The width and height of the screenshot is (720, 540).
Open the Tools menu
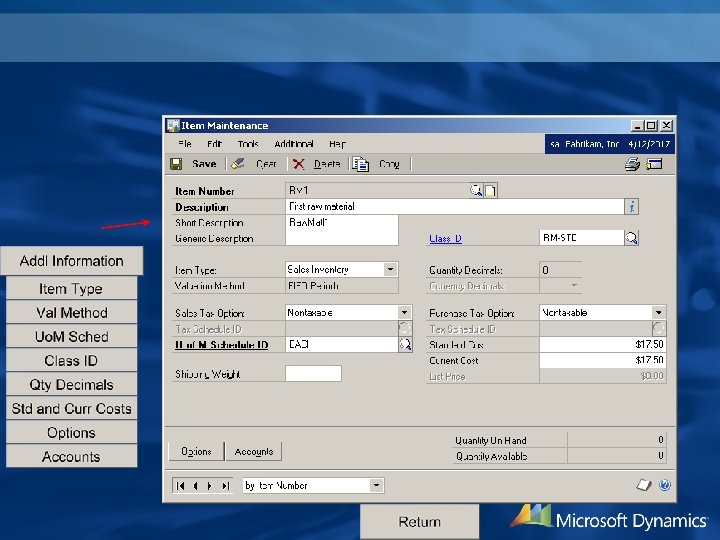tap(248, 144)
